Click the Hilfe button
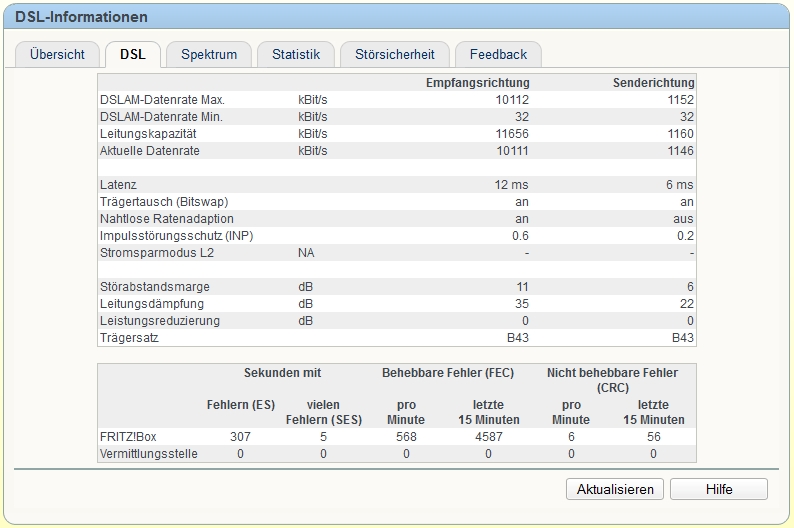This screenshot has height=528, width=794. (719, 489)
